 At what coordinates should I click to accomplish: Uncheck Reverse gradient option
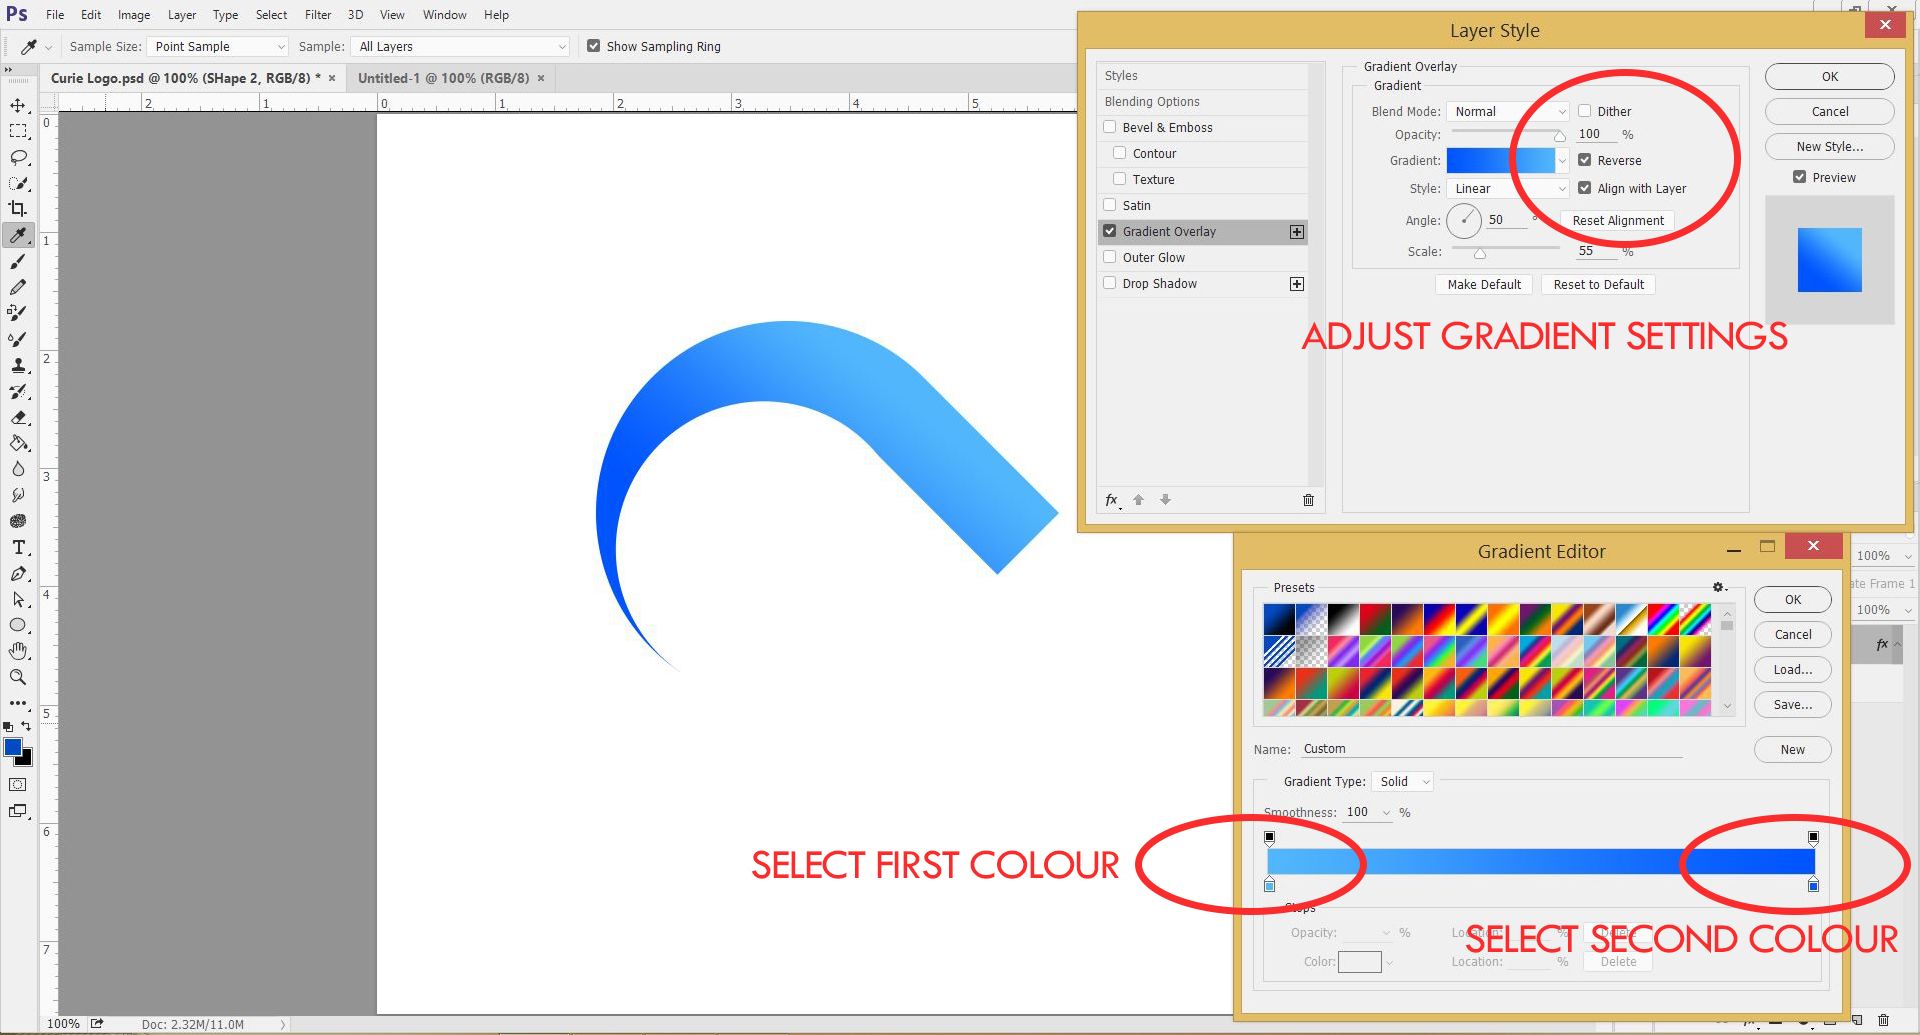1585,160
